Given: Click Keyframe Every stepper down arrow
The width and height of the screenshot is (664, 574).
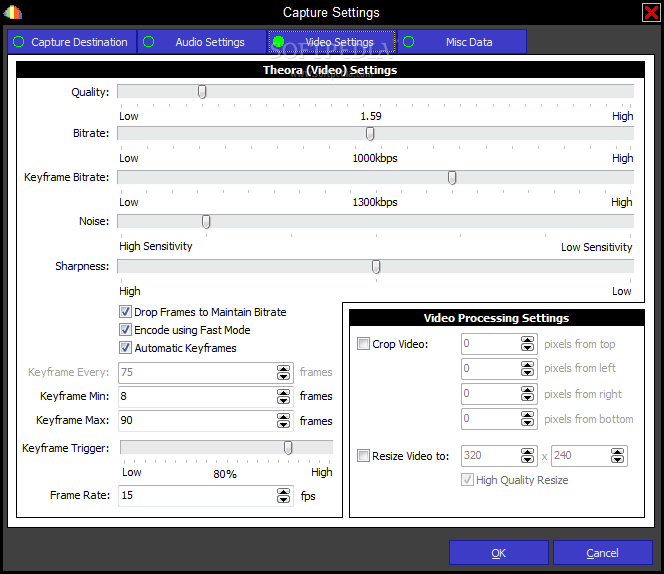Looking at the screenshot, I should point(283,377).
